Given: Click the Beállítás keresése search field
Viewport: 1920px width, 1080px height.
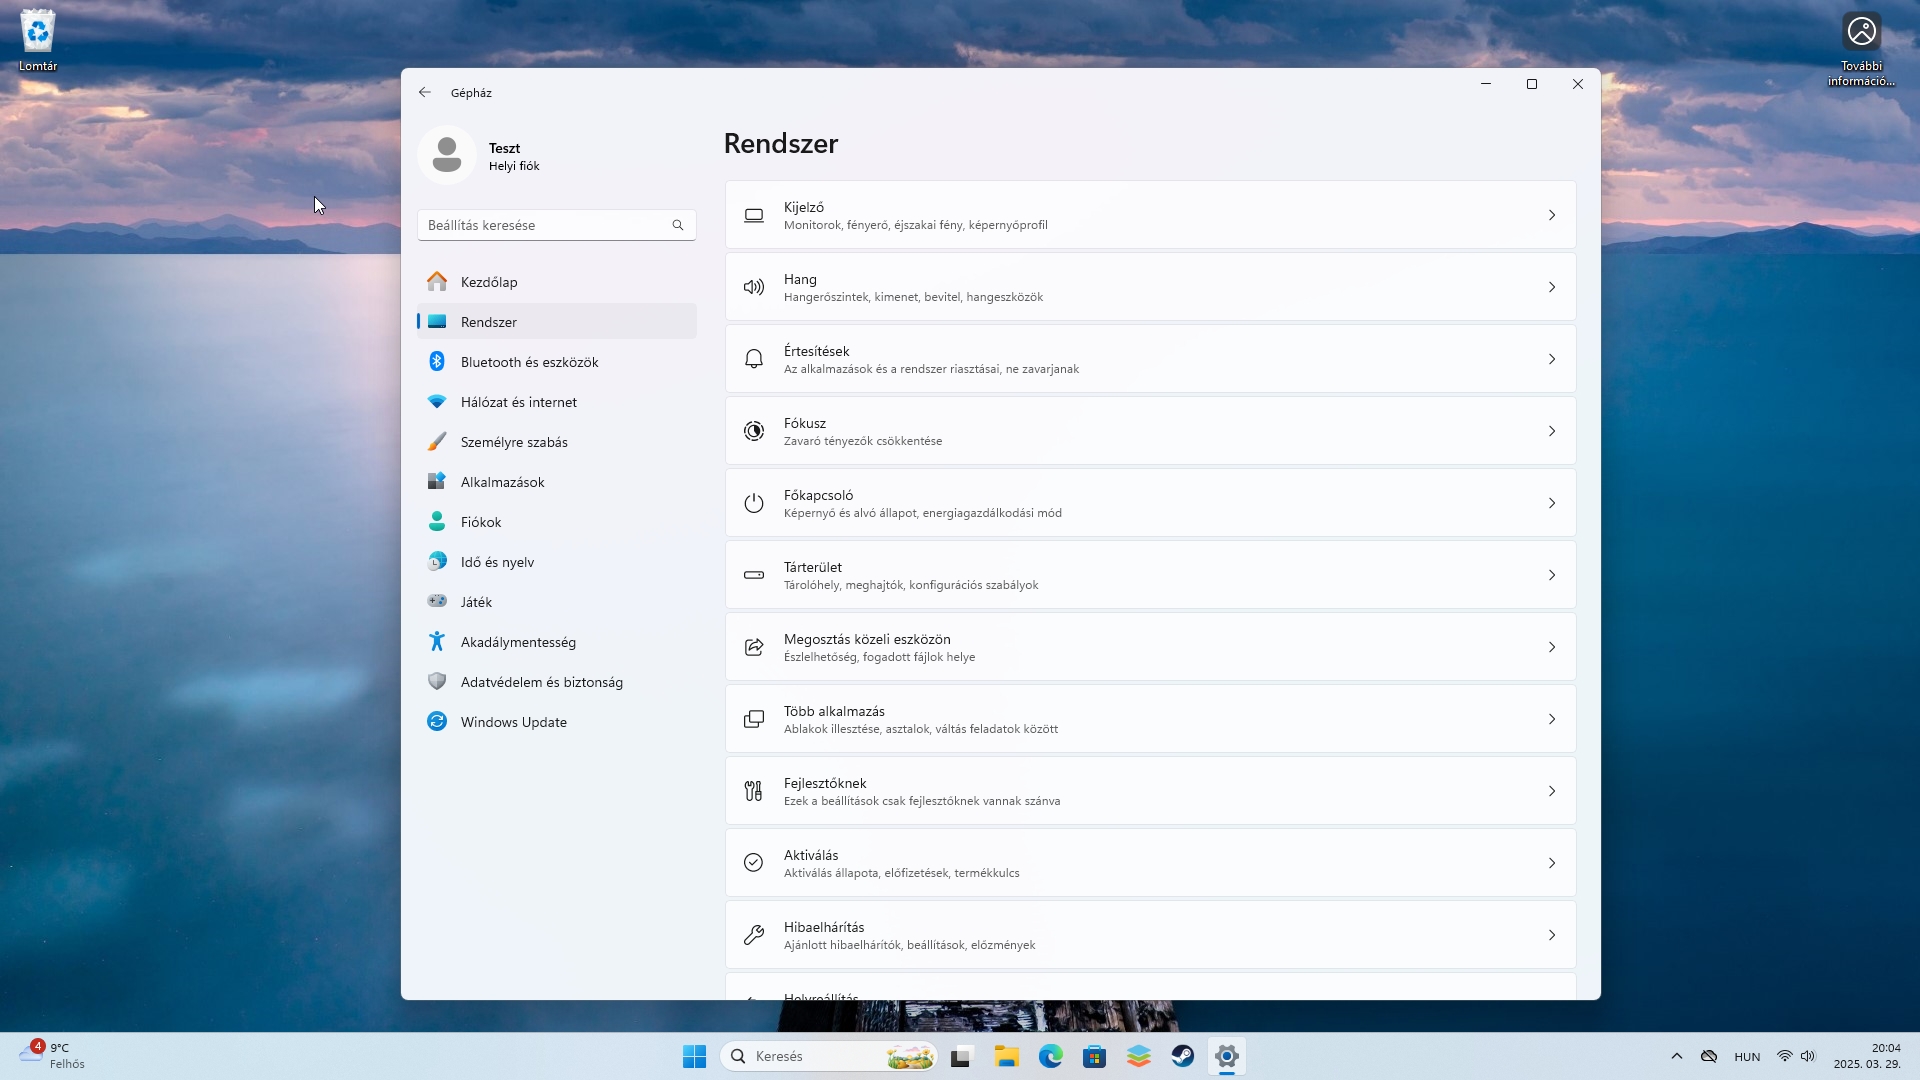Looking at the screenshot, I should tap(545, 226).
